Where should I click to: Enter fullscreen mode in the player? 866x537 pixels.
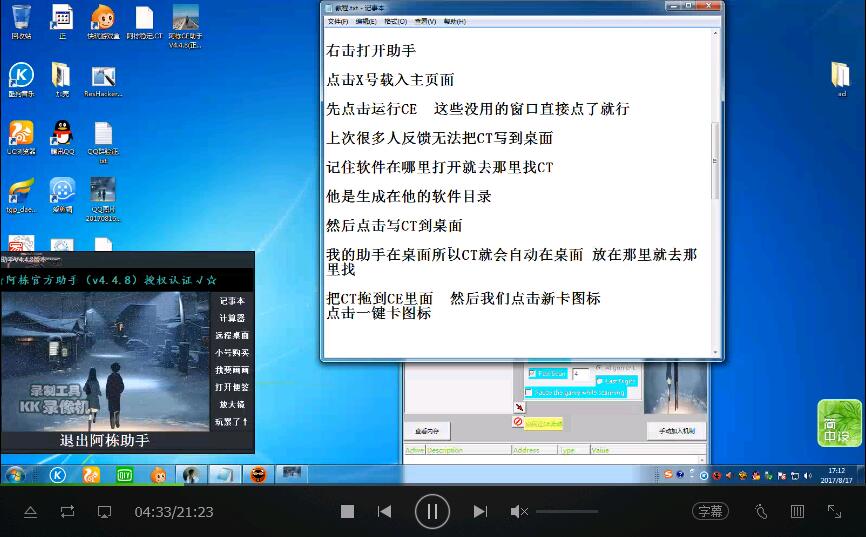[834, 511]
